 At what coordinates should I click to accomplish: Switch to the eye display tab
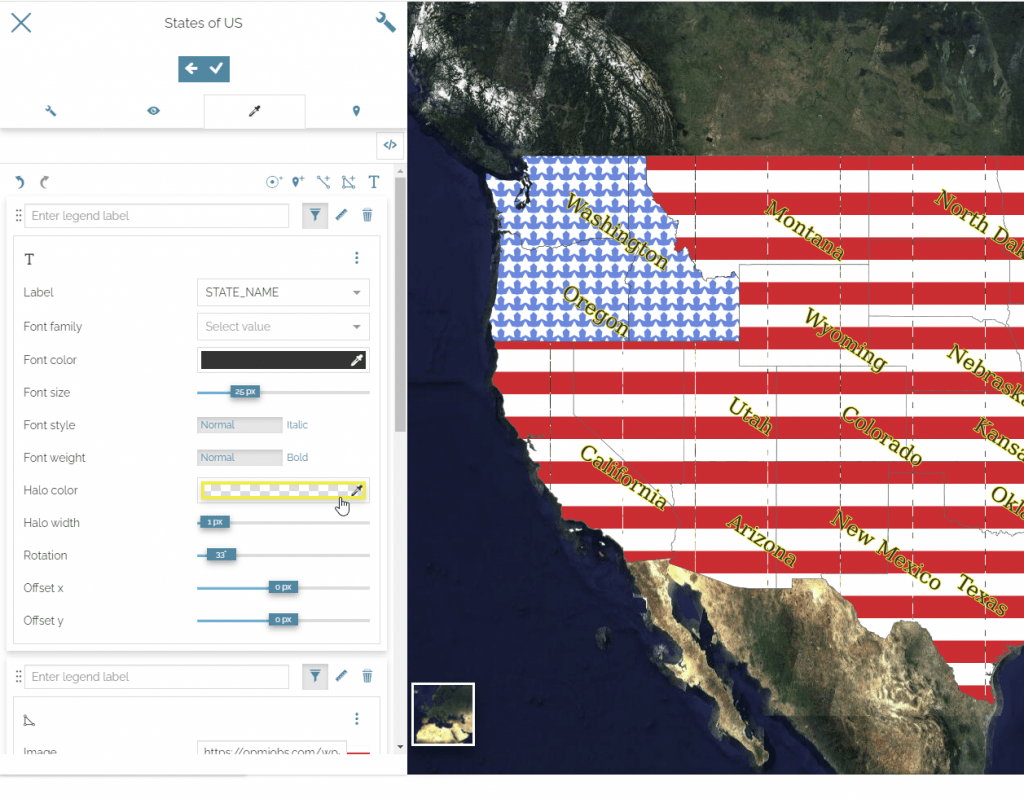tap(153, 111)
